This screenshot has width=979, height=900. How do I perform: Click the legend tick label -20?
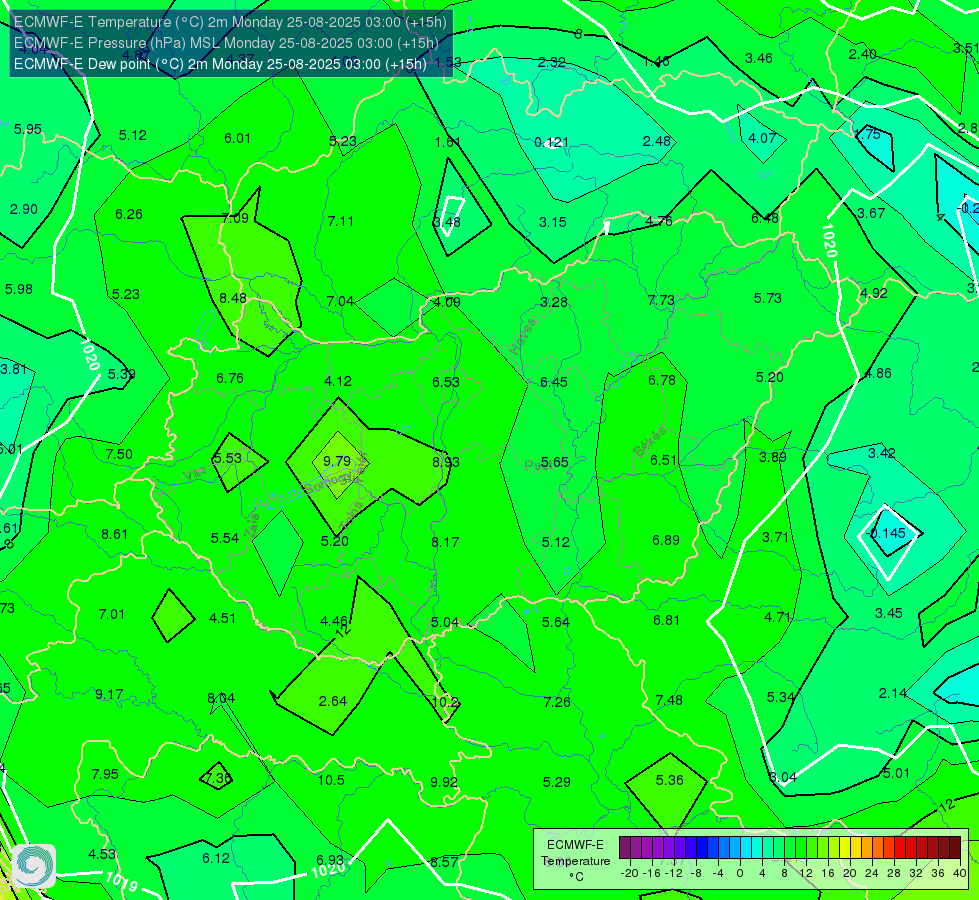[629, 873]
